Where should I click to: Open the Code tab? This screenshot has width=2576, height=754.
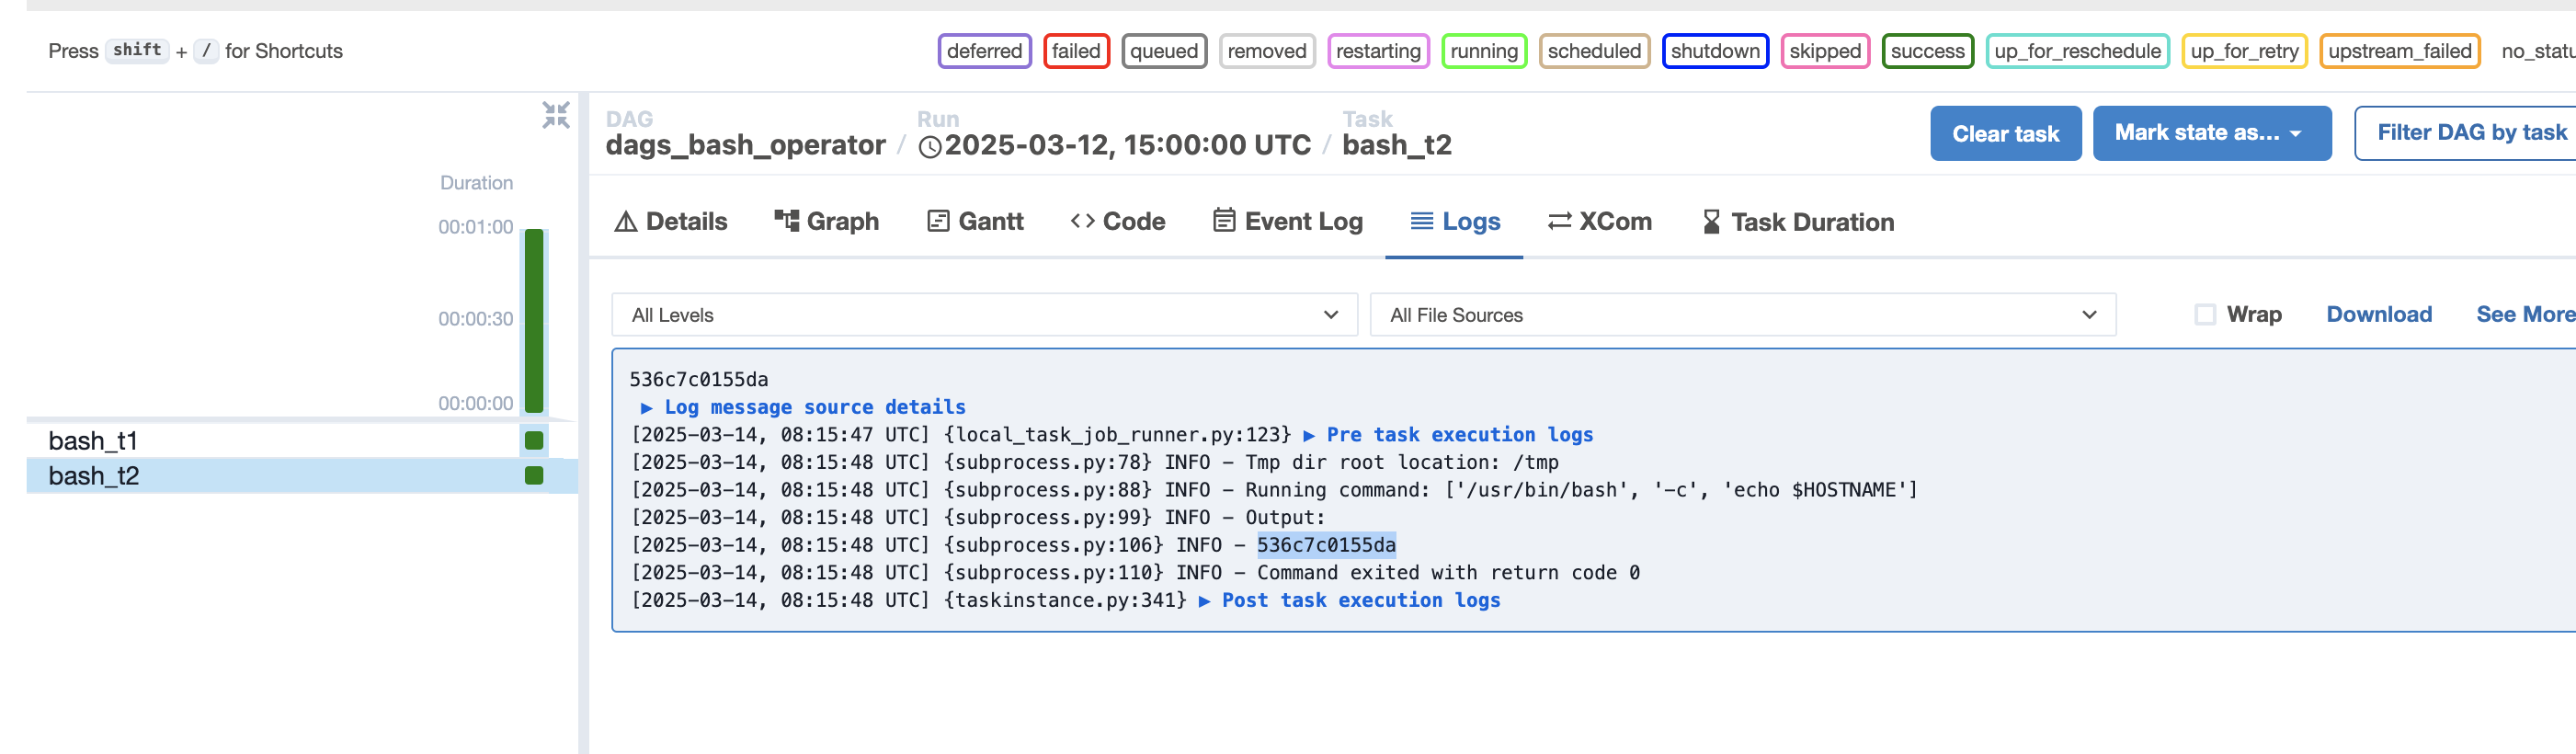(x=1118, y=222)
